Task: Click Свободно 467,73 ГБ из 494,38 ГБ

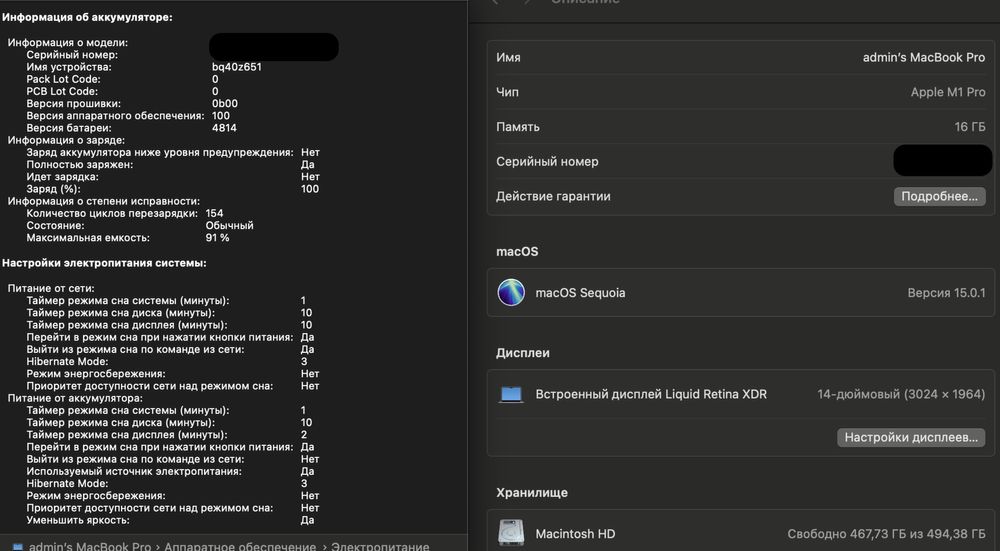Action: coord(886,534)
